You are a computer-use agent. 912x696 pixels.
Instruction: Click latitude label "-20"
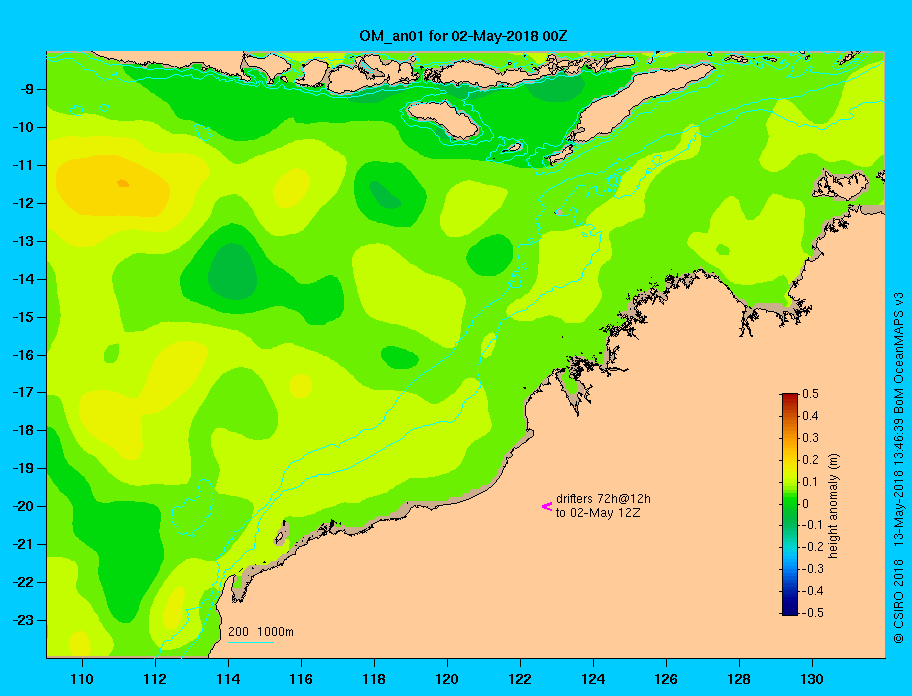tap(24, 506)
